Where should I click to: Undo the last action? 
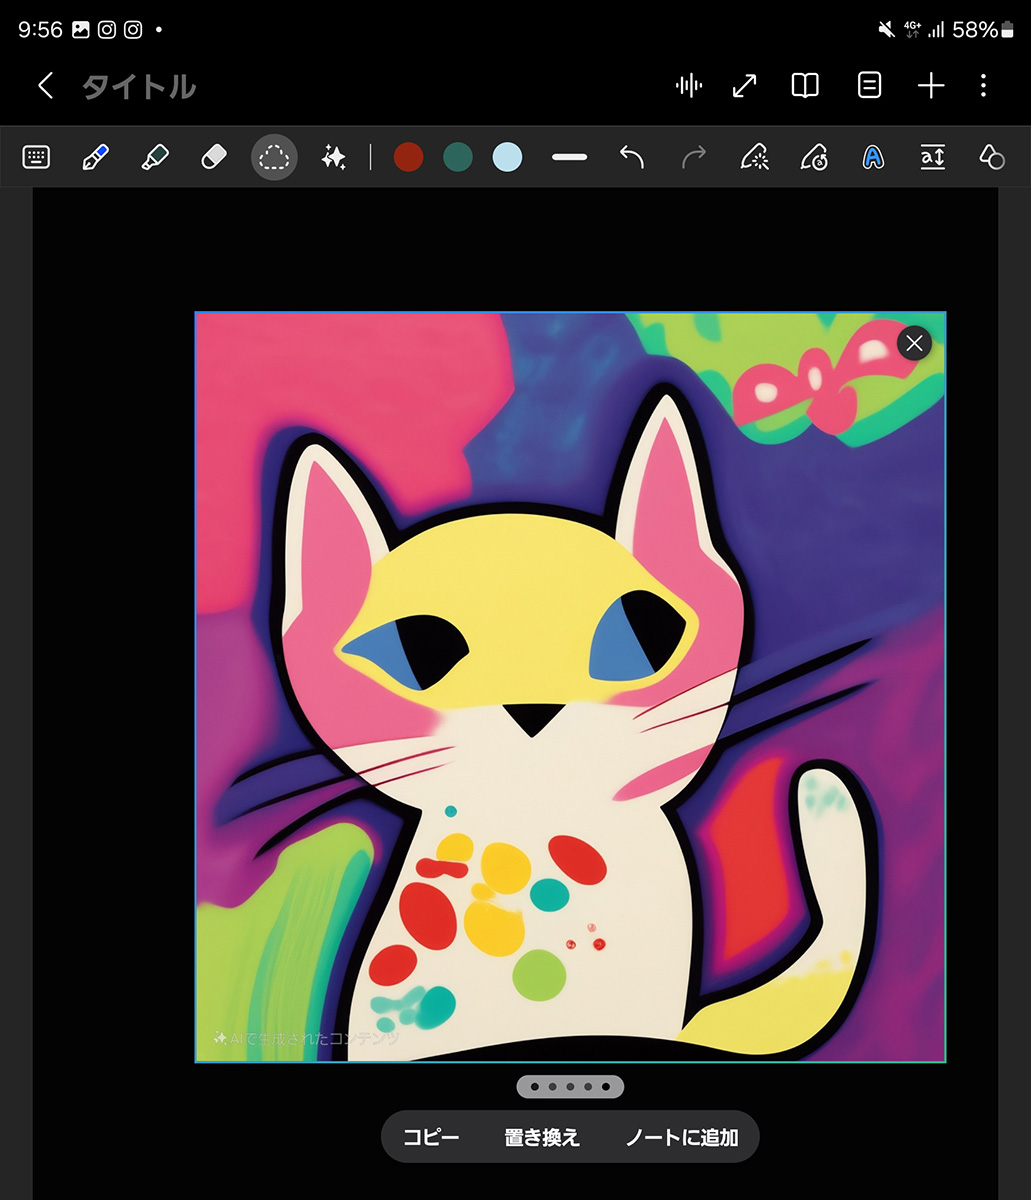point(631,157)
